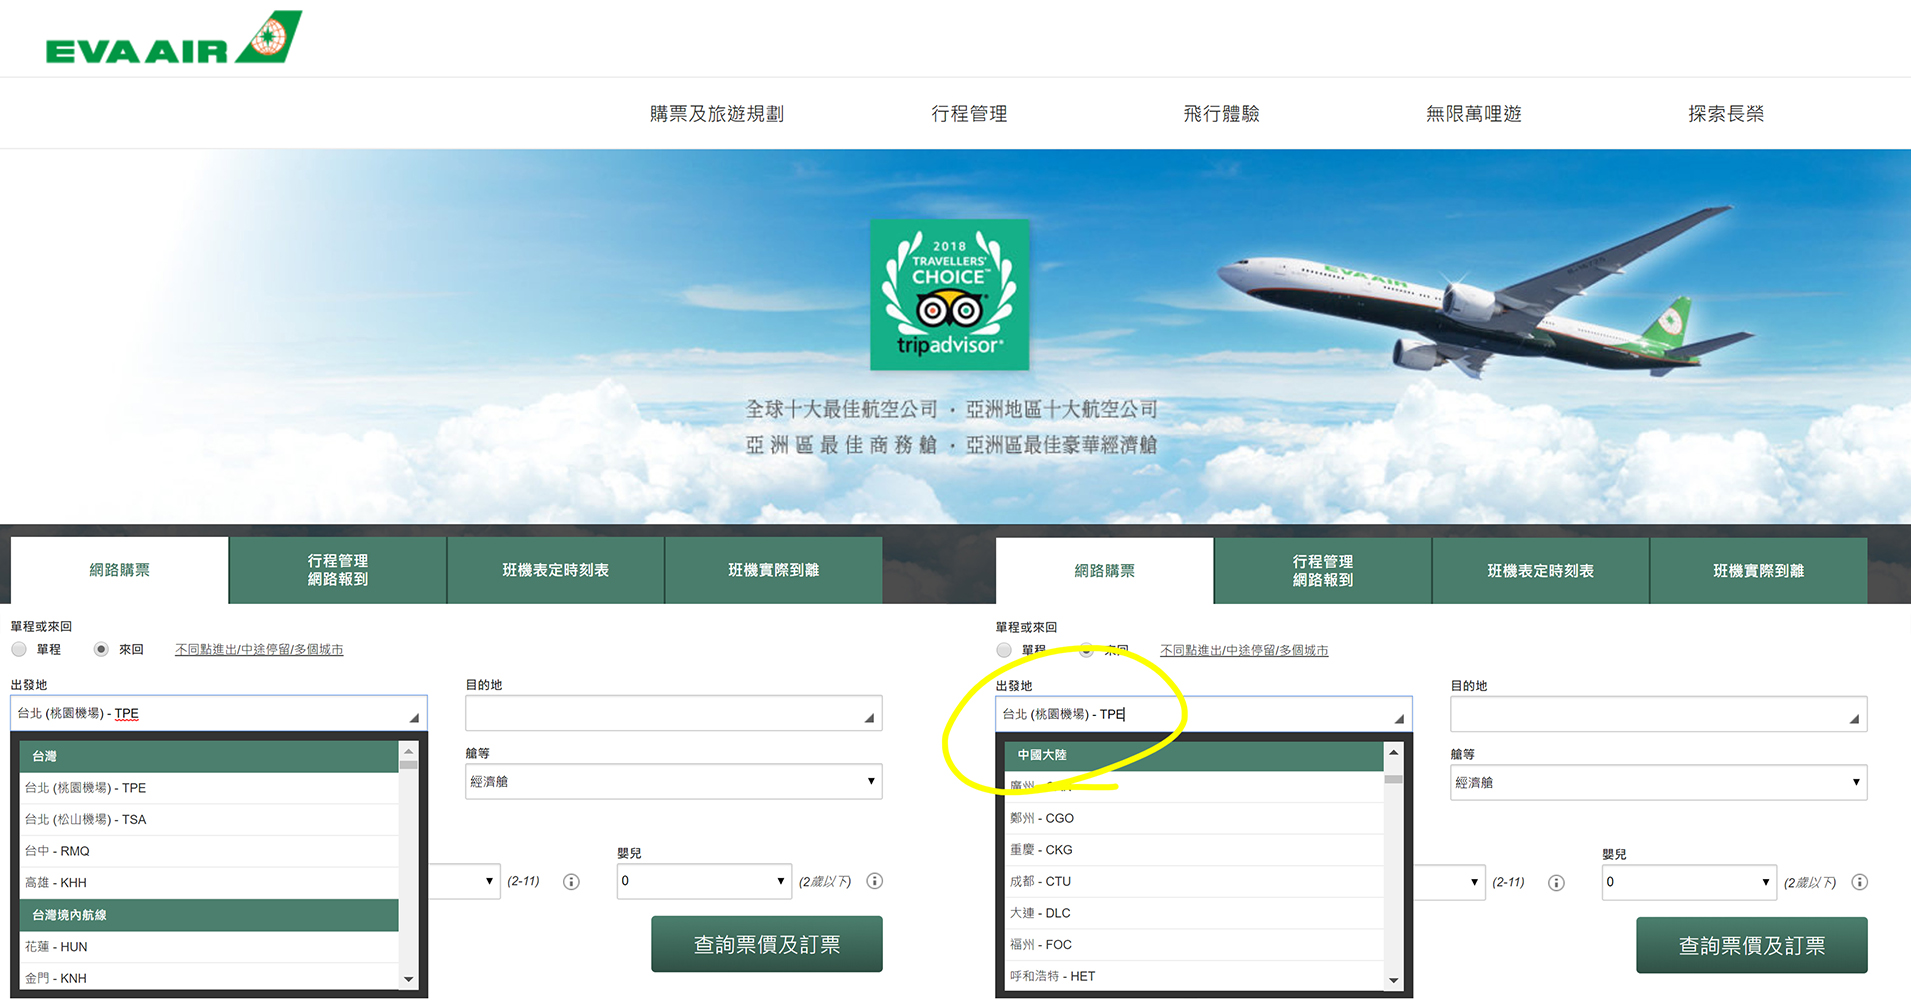
Task: Open 不同點進出/中途停留/多個城市 link in left panel
Action: tap(259, 650)
